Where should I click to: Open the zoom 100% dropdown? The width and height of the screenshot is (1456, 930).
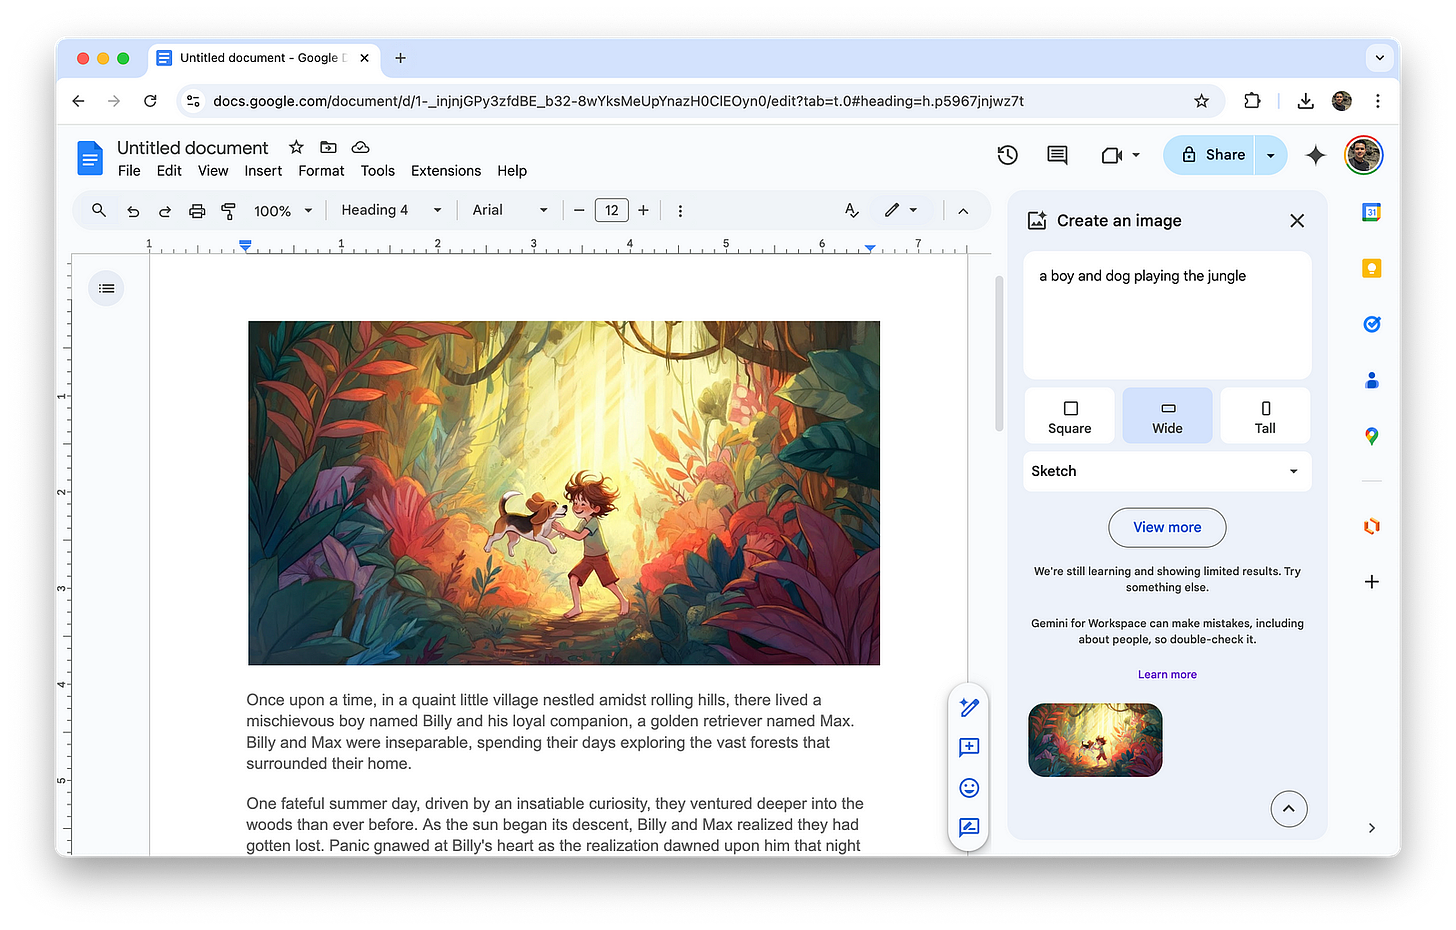(283, 211)
